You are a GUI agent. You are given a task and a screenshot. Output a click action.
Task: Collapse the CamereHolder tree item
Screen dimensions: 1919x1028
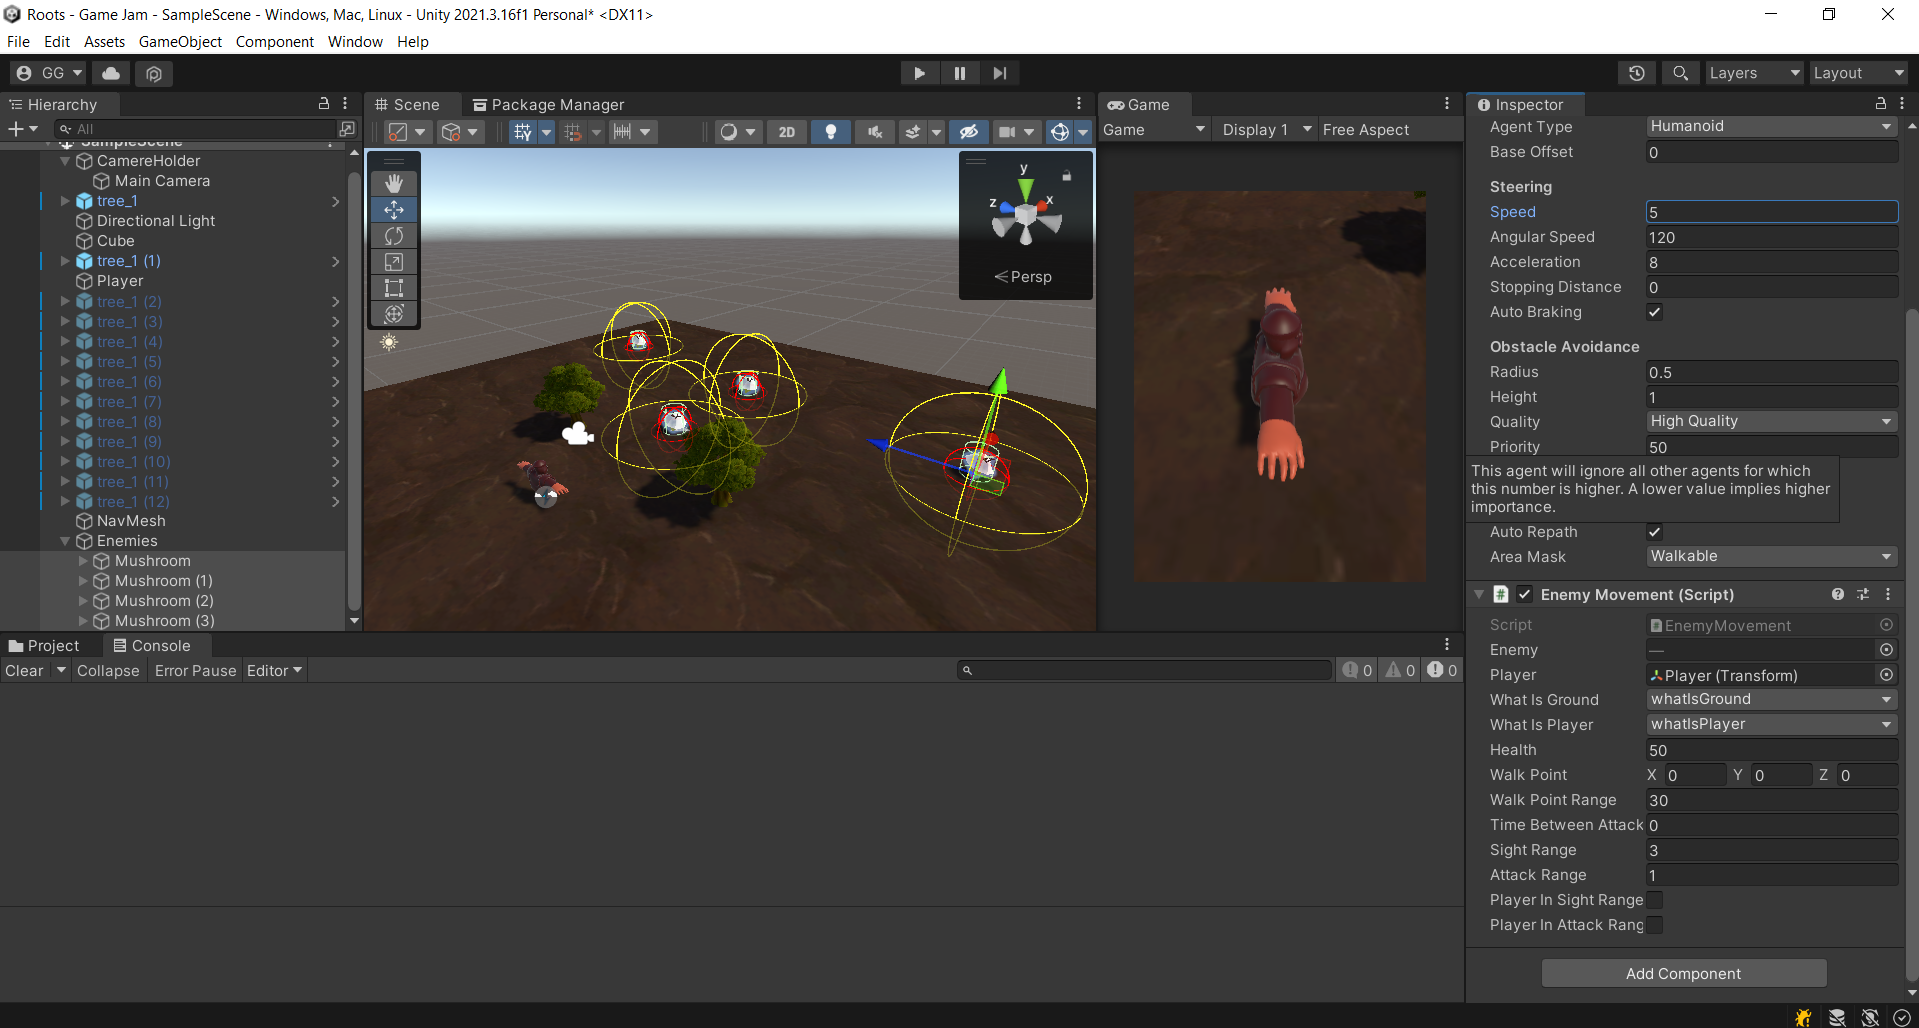pos(66,161)
